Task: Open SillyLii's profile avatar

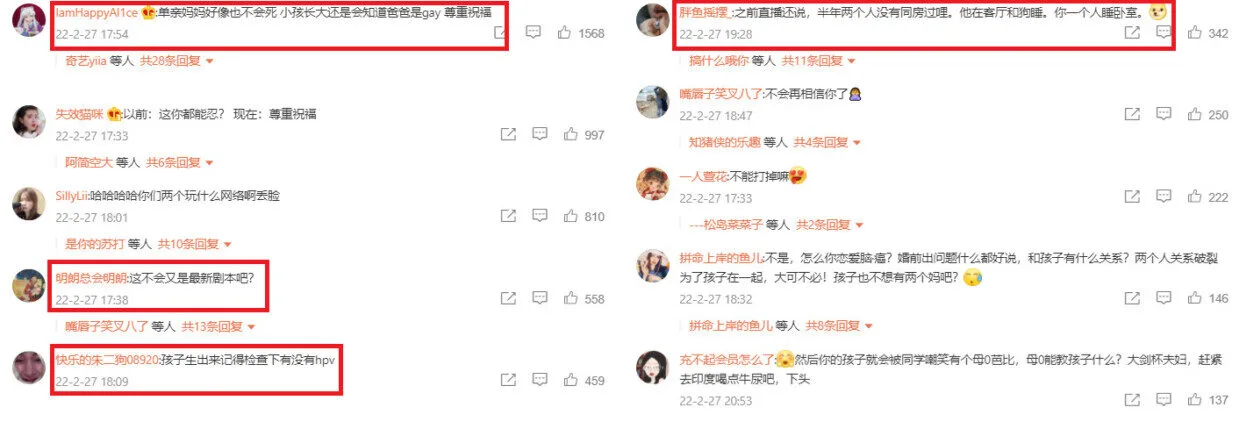Action: click(28, 204)
